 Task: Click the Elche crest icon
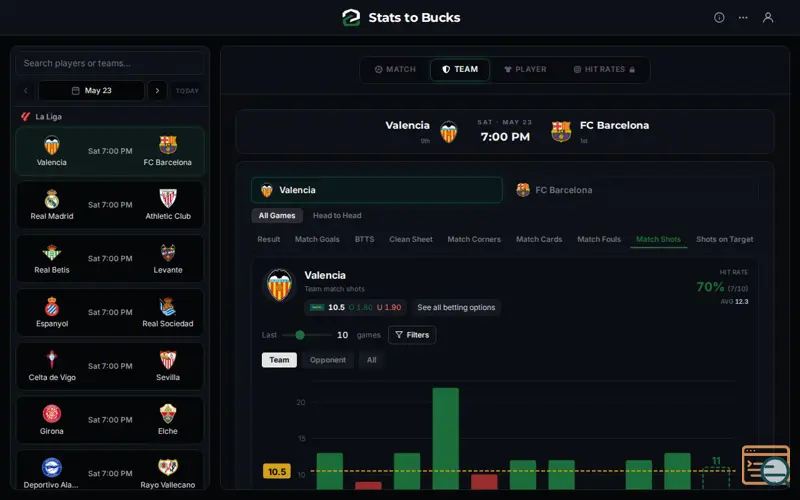tap(168, 414)
